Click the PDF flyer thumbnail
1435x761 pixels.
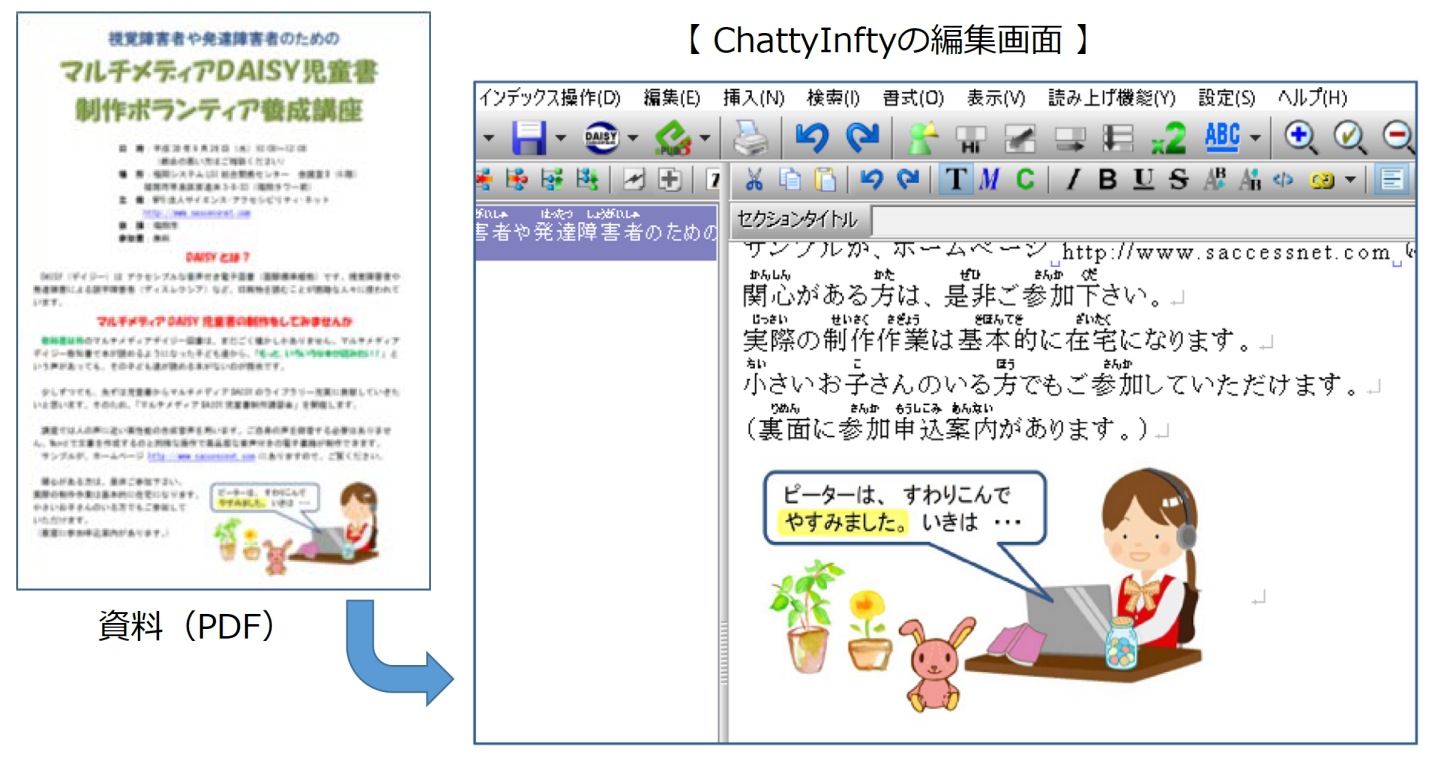223,301
